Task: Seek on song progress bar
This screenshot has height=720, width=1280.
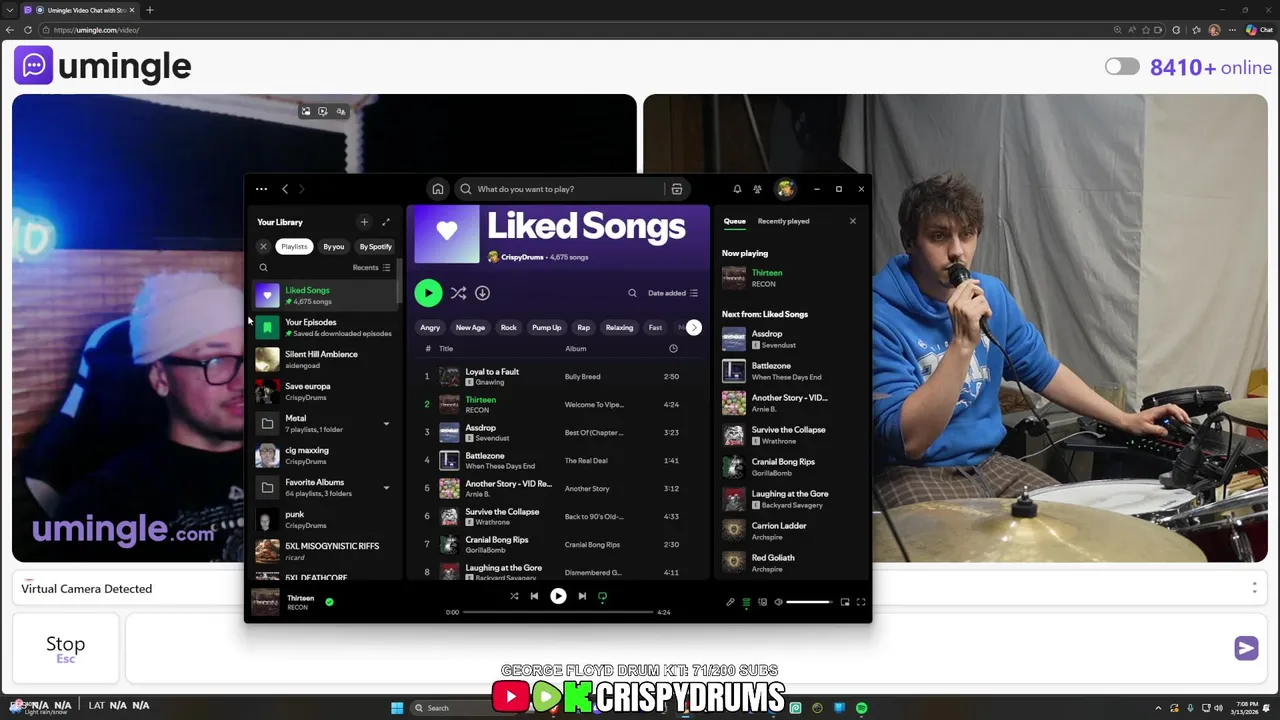Action: coord(558,612)
